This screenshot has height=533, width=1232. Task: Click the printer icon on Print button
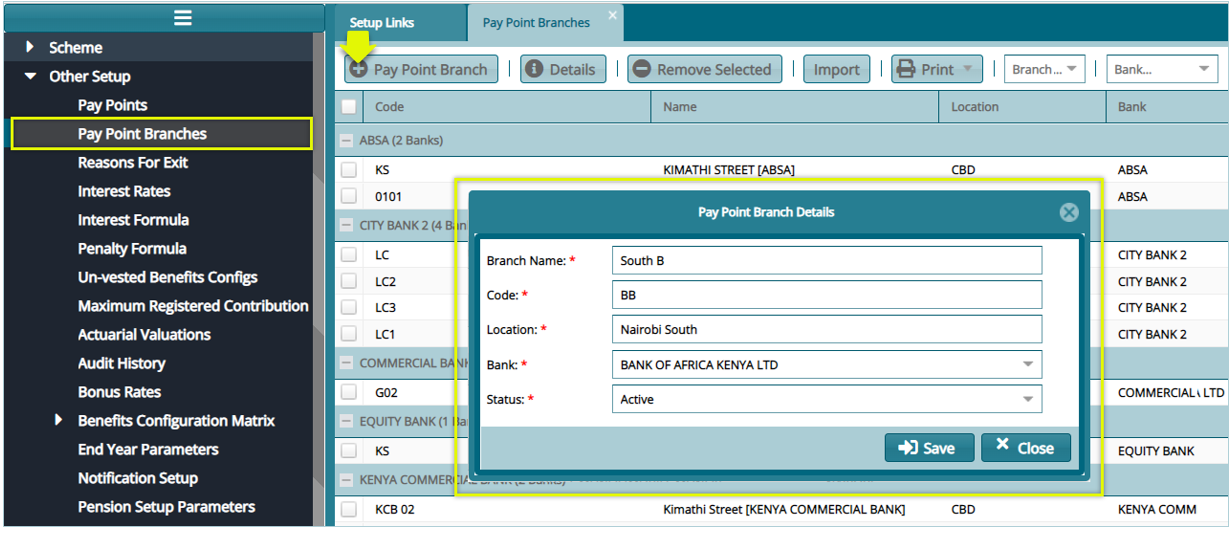pyautogui.click(x=906, y=69)
